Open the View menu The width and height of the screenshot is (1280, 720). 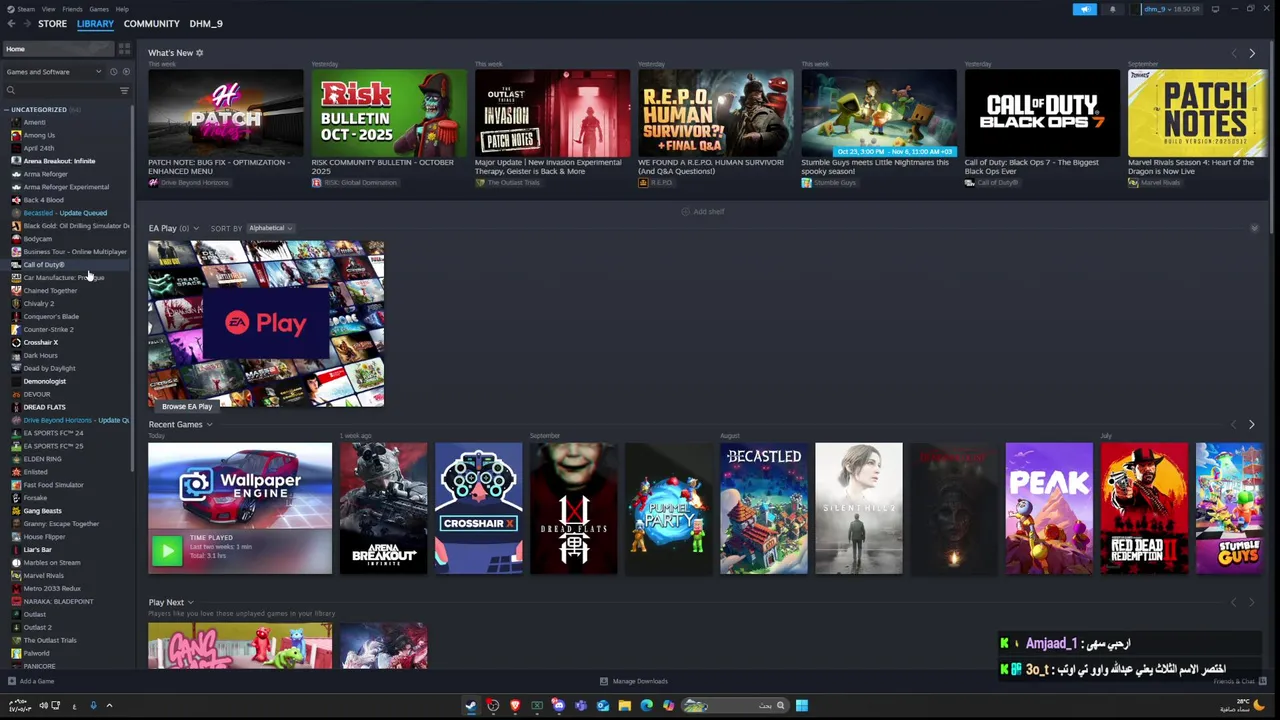[48, 9]
